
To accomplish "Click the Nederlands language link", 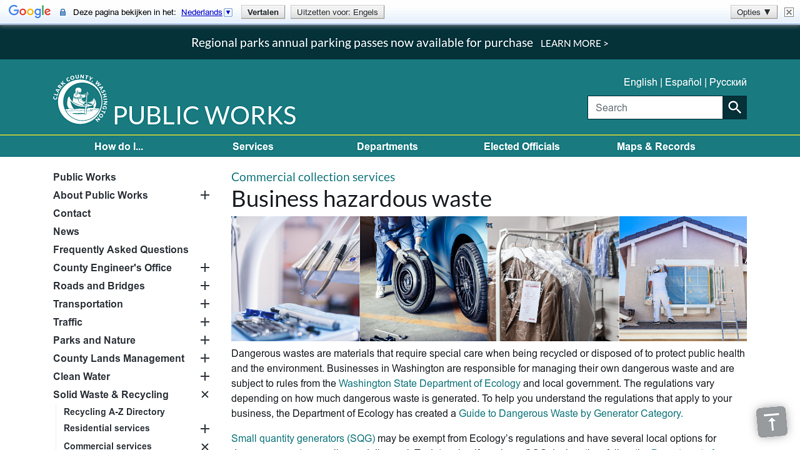I will click(202, 12).
